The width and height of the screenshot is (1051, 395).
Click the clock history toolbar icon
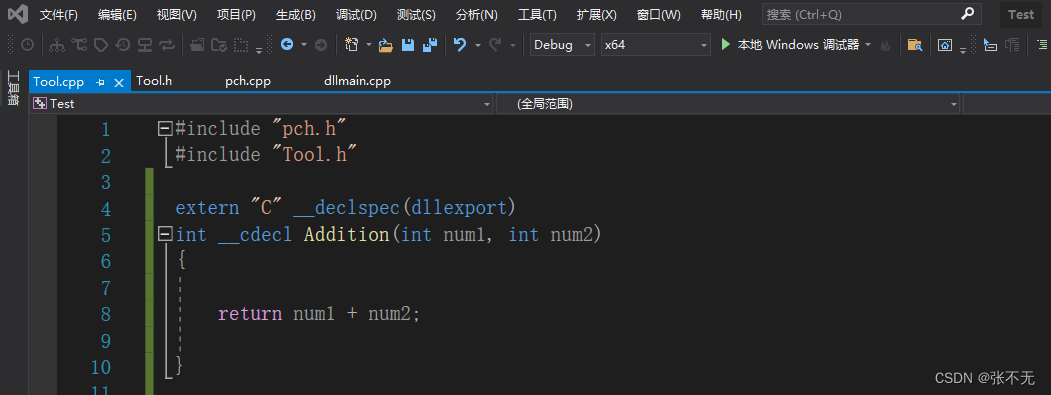(27, 45)
